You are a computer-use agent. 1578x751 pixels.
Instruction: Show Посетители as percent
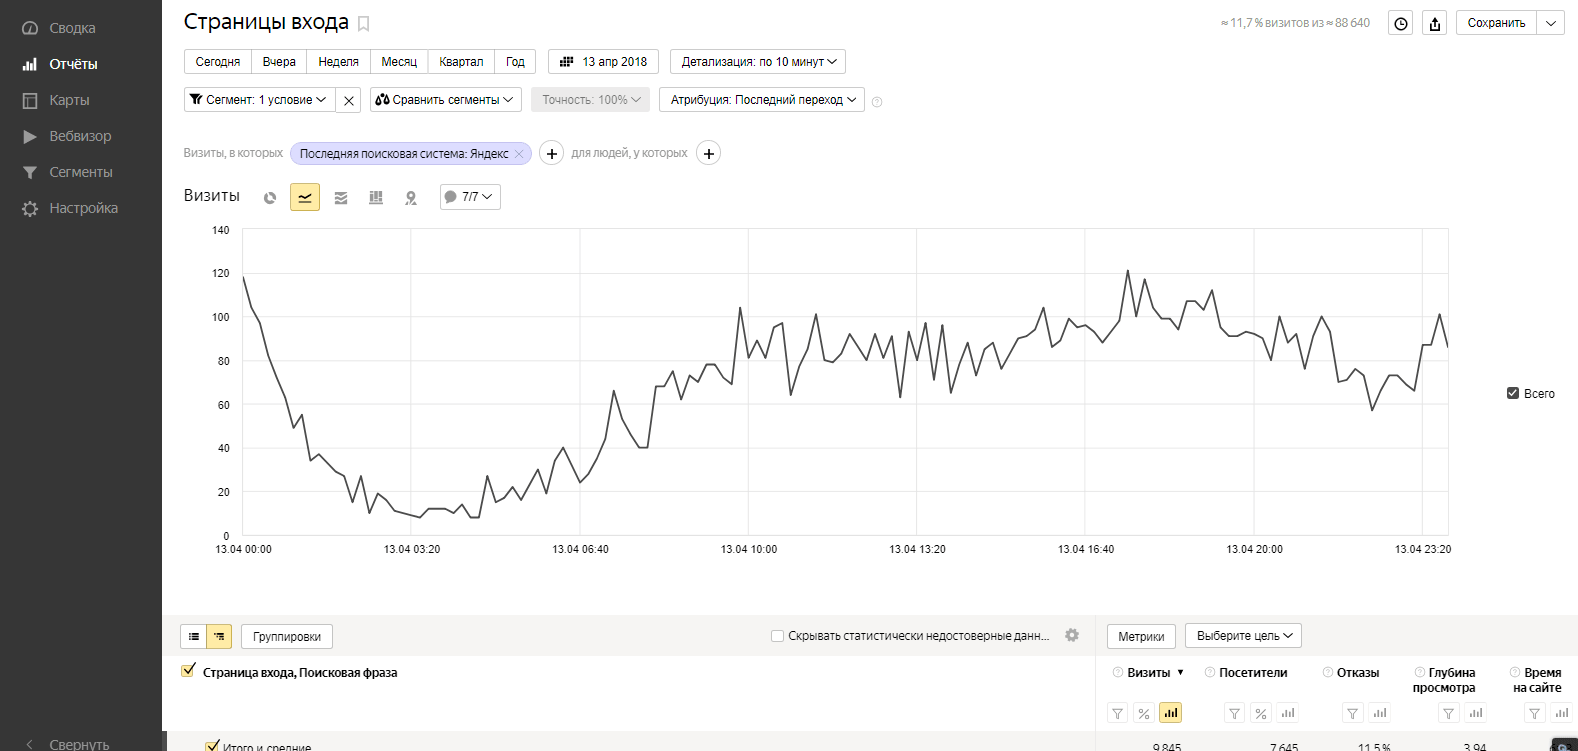[1261, 713]
